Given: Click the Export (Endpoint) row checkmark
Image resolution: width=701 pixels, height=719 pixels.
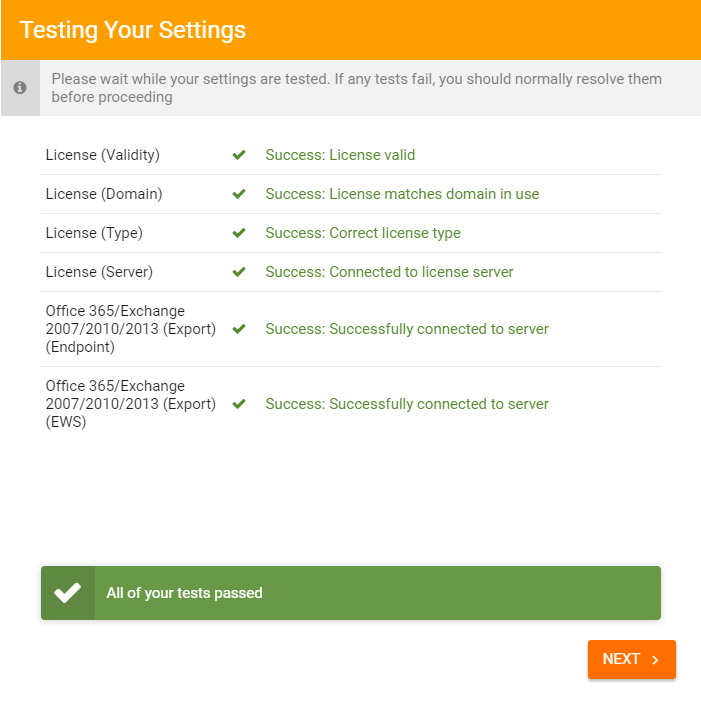Looking at the screenshot, I should [x=239, y=329].
